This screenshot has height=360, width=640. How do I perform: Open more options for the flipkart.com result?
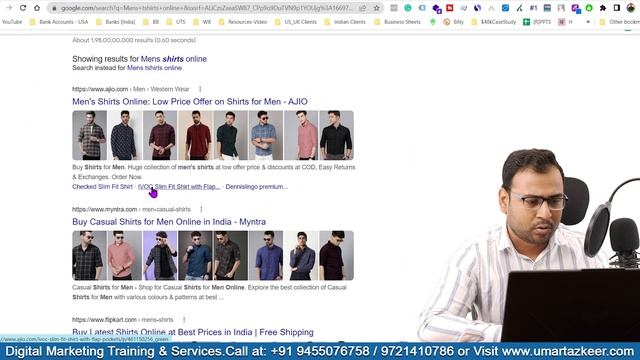[x=184, y=320]
